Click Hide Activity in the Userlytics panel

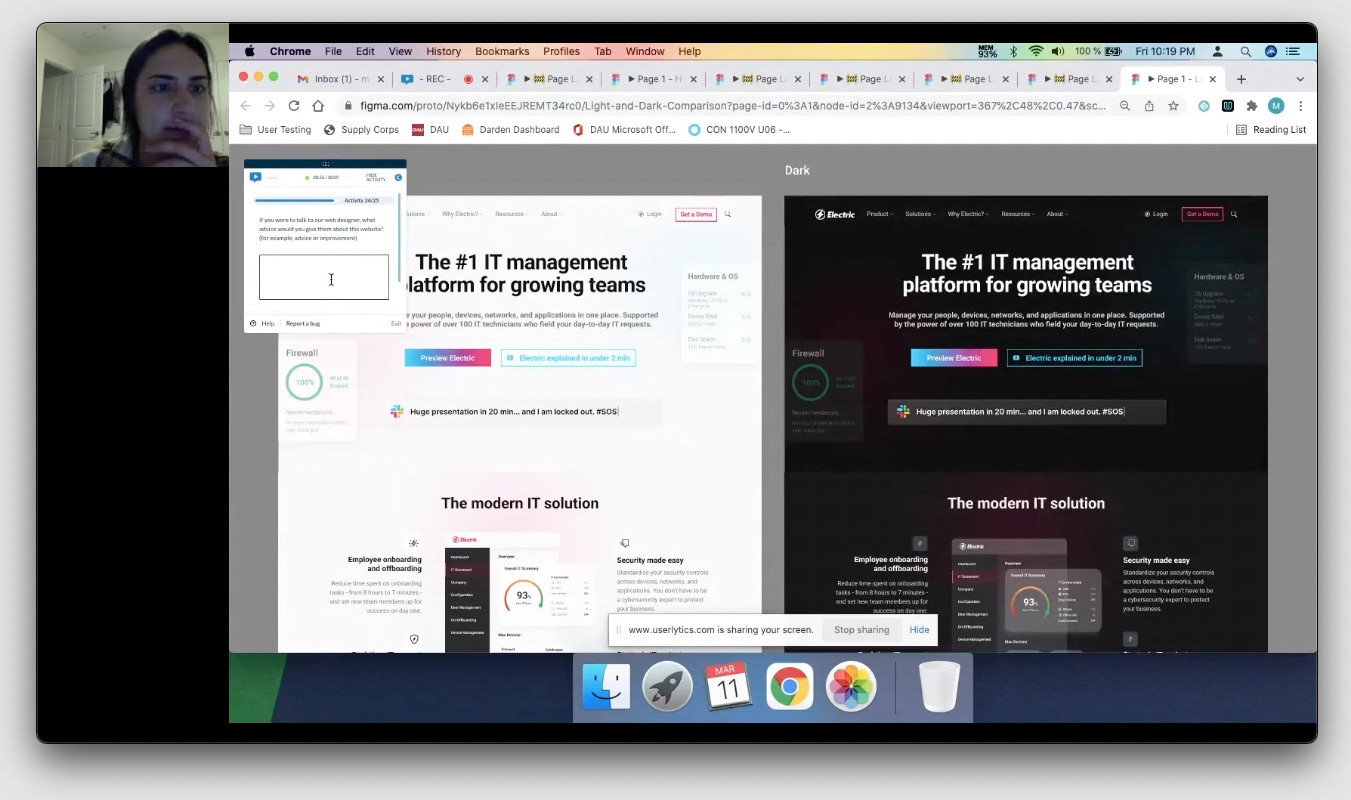tap(376, 177)
